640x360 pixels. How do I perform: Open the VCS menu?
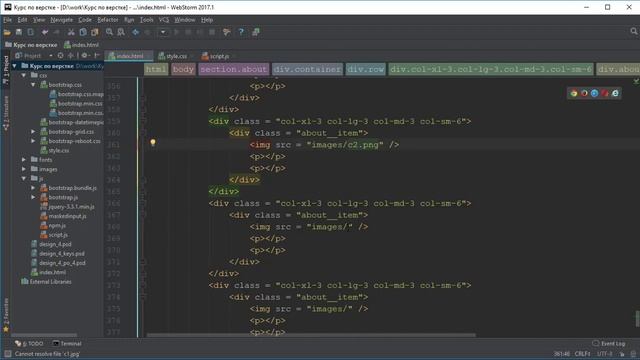(164, 20)
